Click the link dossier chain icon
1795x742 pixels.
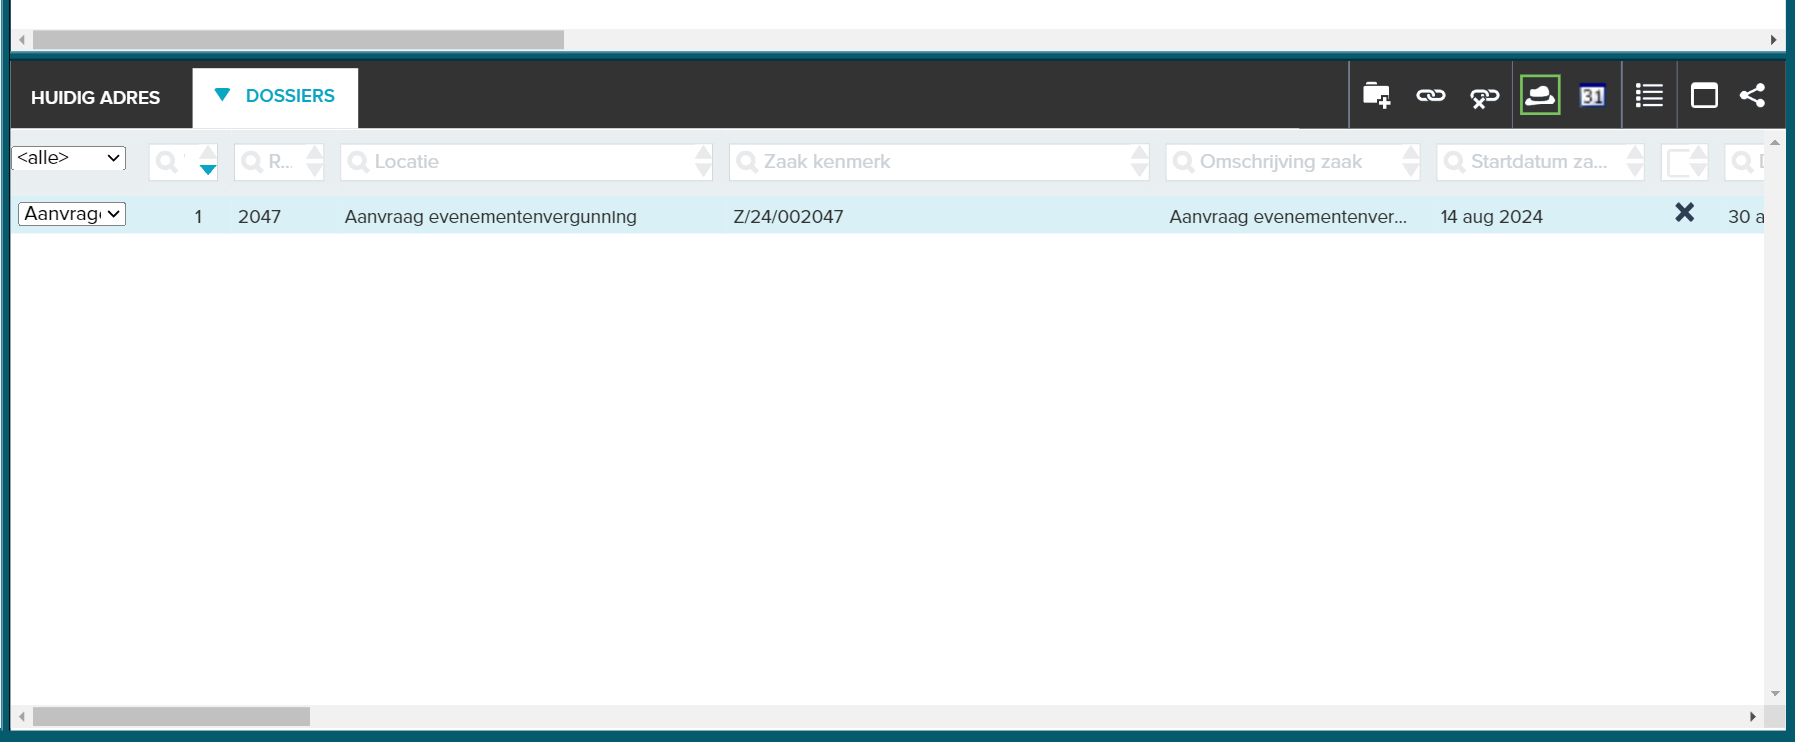tap(1431, 96)
